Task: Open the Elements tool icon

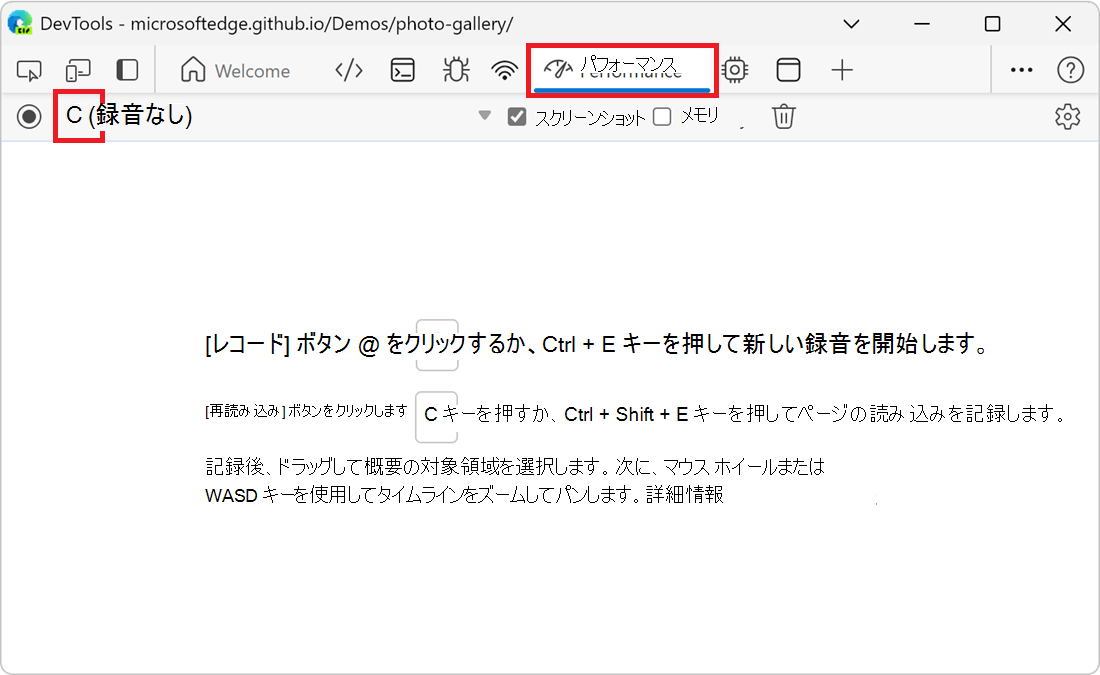Action: tap(348, 70)
